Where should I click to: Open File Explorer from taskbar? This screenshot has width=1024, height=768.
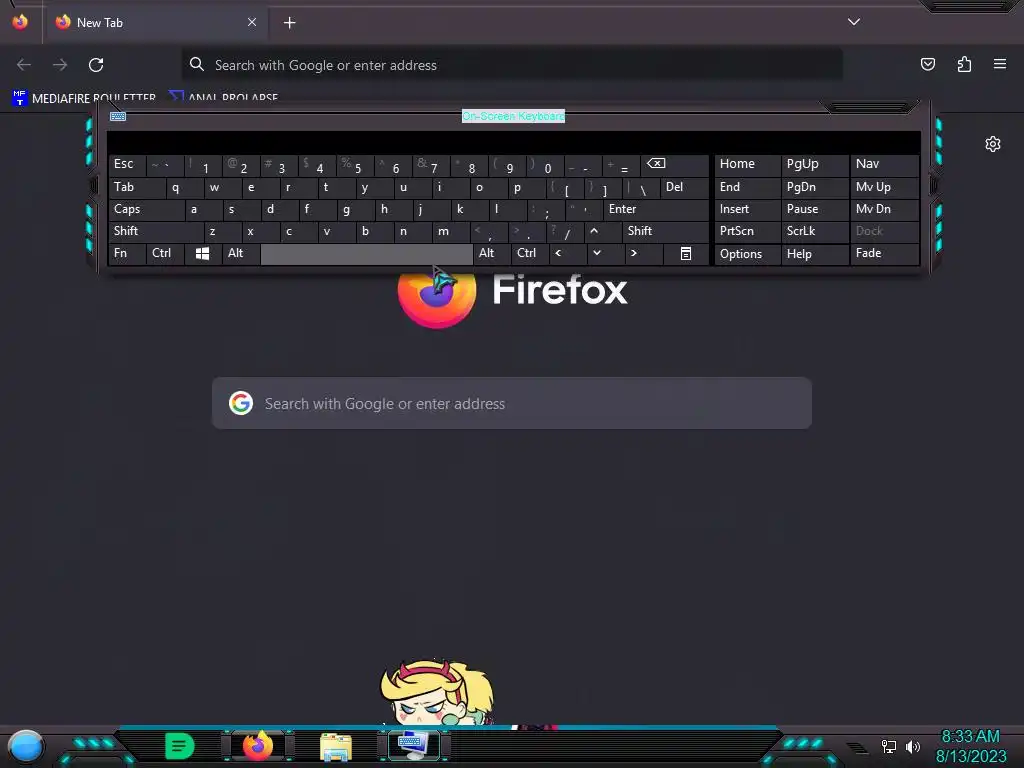tap(336, 746)
